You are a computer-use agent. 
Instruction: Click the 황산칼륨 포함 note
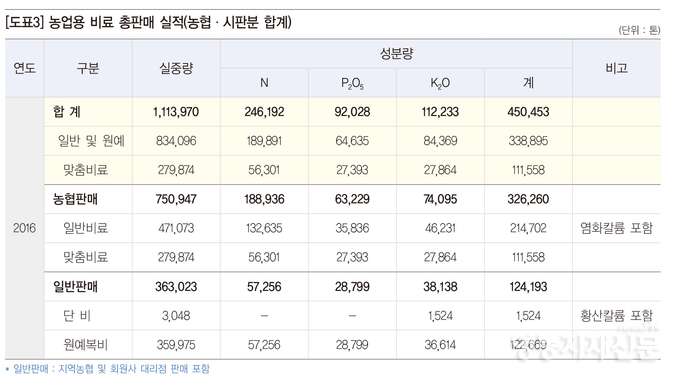coord(616,316)
